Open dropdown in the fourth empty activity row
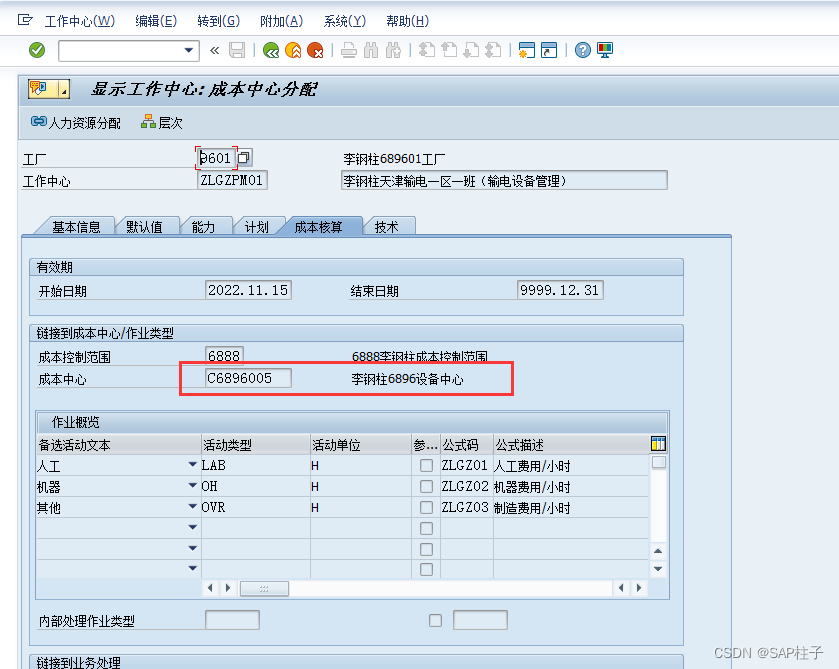839x669 pixels. tap(193, 527)
